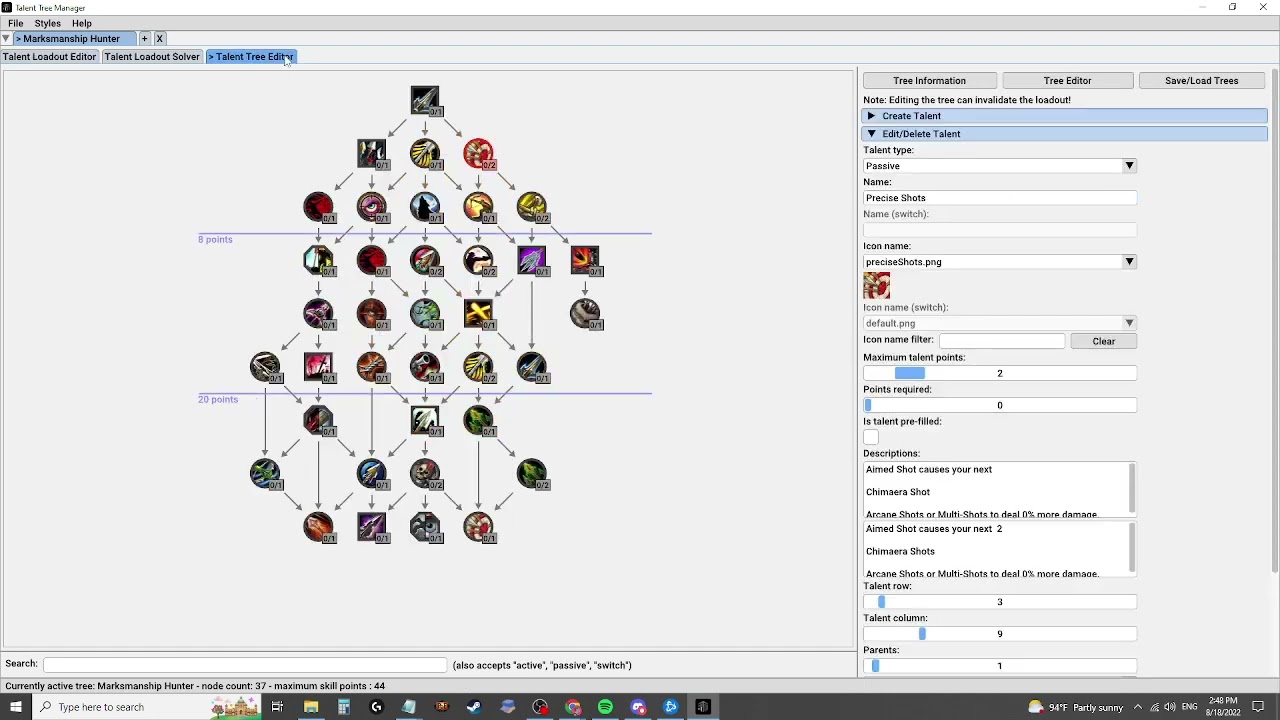Click the pink eye crosshair talent node
The width and height of the screenshot is (1280, 720).
coord(372,207)
